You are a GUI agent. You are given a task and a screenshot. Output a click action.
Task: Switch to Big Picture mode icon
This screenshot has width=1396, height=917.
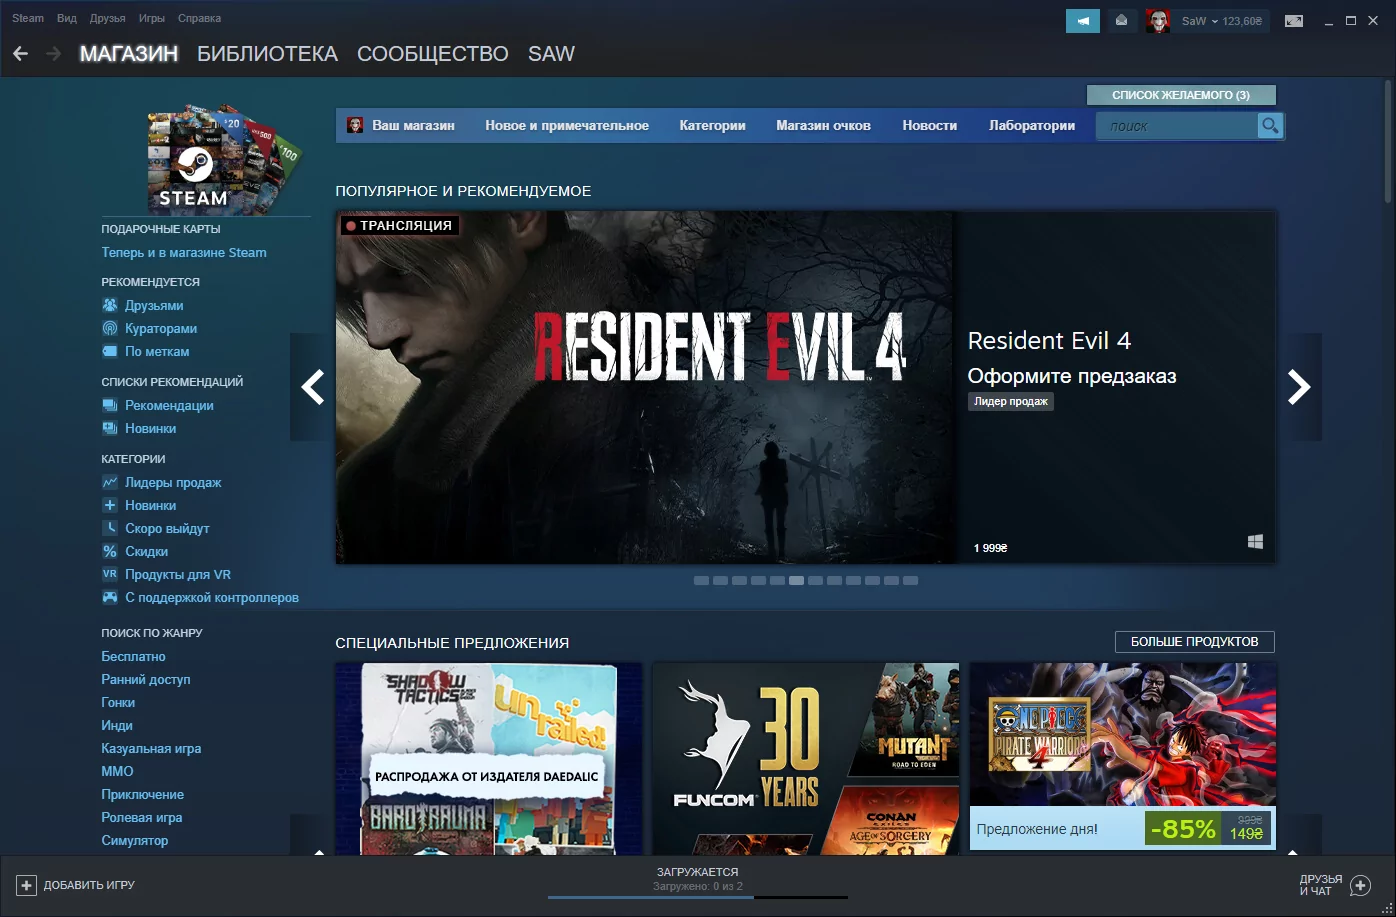1294,20
